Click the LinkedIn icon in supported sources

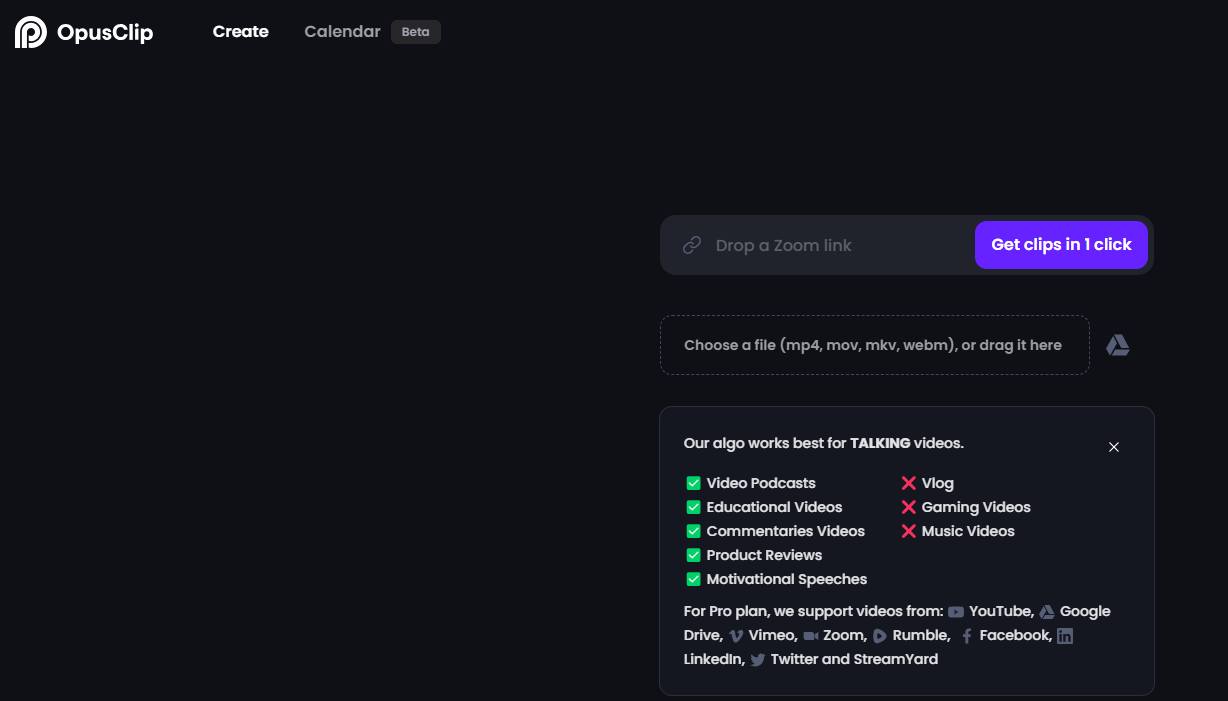tap(1065, 636)
